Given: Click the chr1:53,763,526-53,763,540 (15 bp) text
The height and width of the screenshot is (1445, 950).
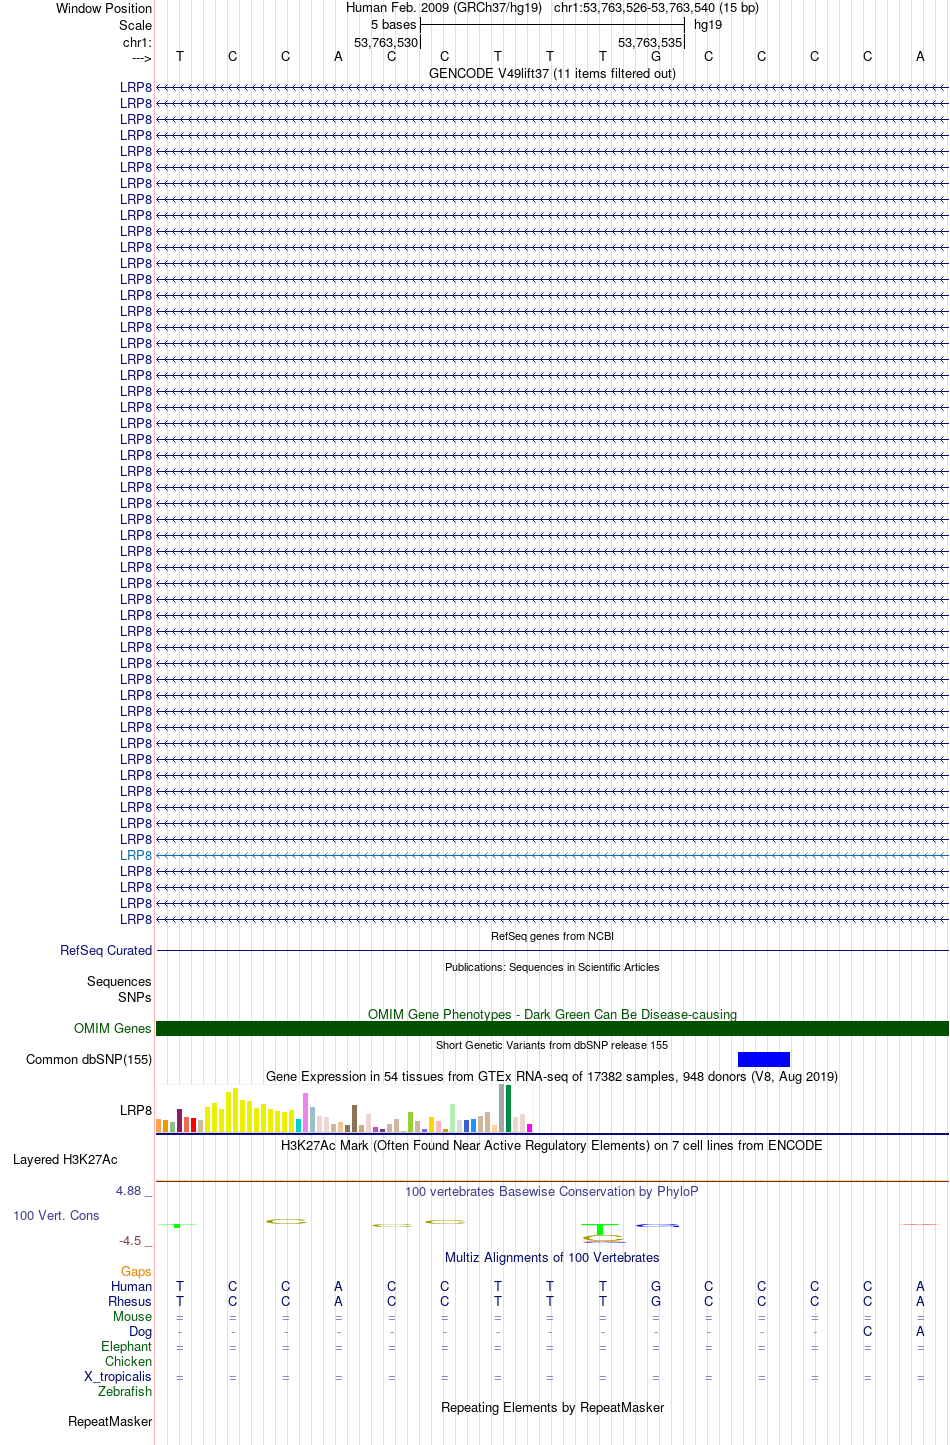Looking at the screenshot, I should 656,7.
